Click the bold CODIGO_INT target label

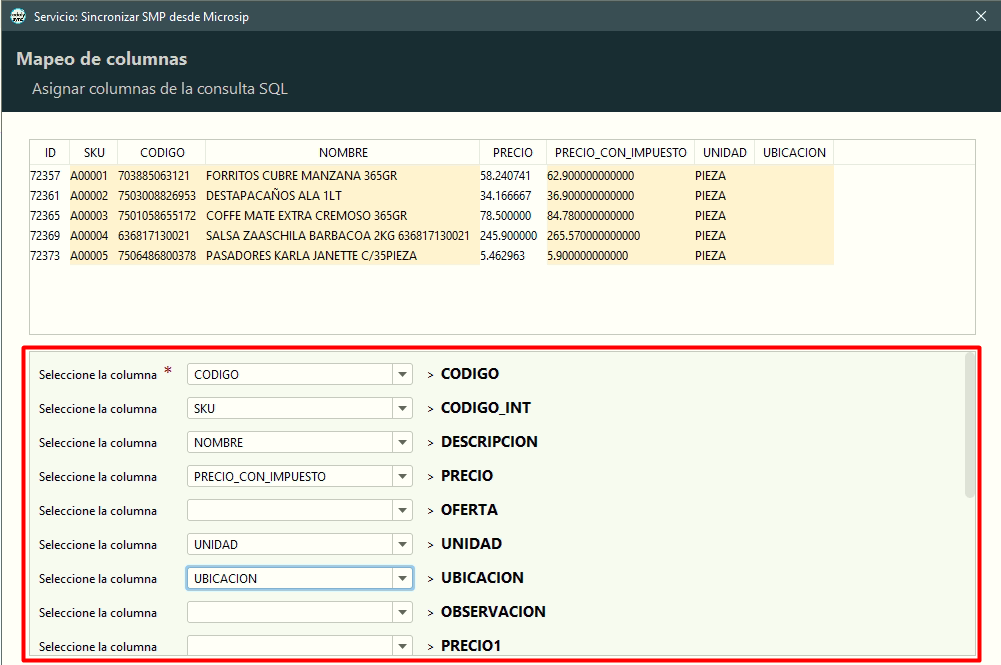(x=486, y=408)
